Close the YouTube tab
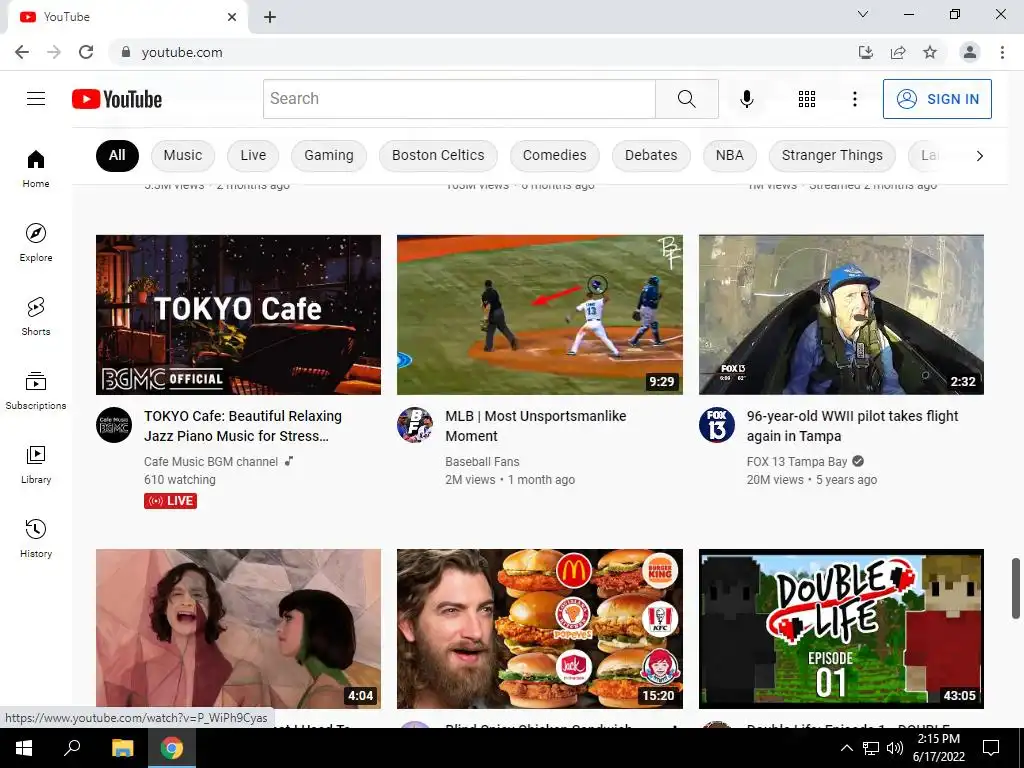Screen dimensions: 1024x768 [232, 17]
